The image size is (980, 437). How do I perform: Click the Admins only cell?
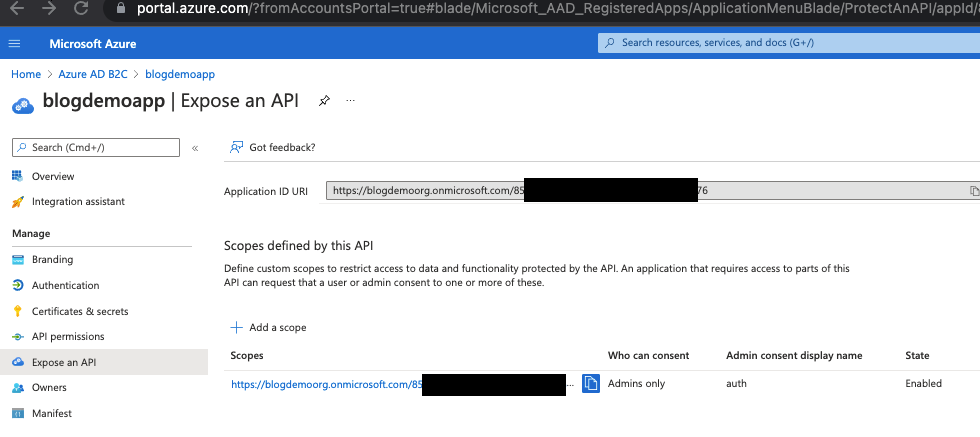636,383
